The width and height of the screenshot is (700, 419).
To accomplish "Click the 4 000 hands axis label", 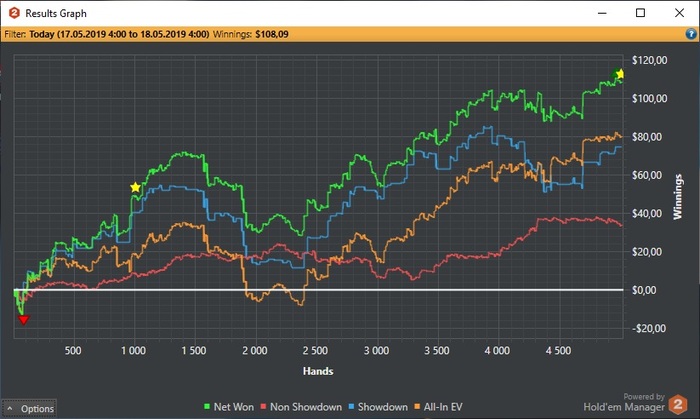I will pos(497,351).
